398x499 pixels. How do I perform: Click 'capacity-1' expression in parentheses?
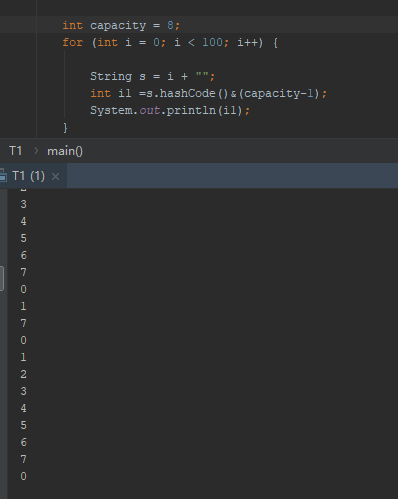(279, 94)
